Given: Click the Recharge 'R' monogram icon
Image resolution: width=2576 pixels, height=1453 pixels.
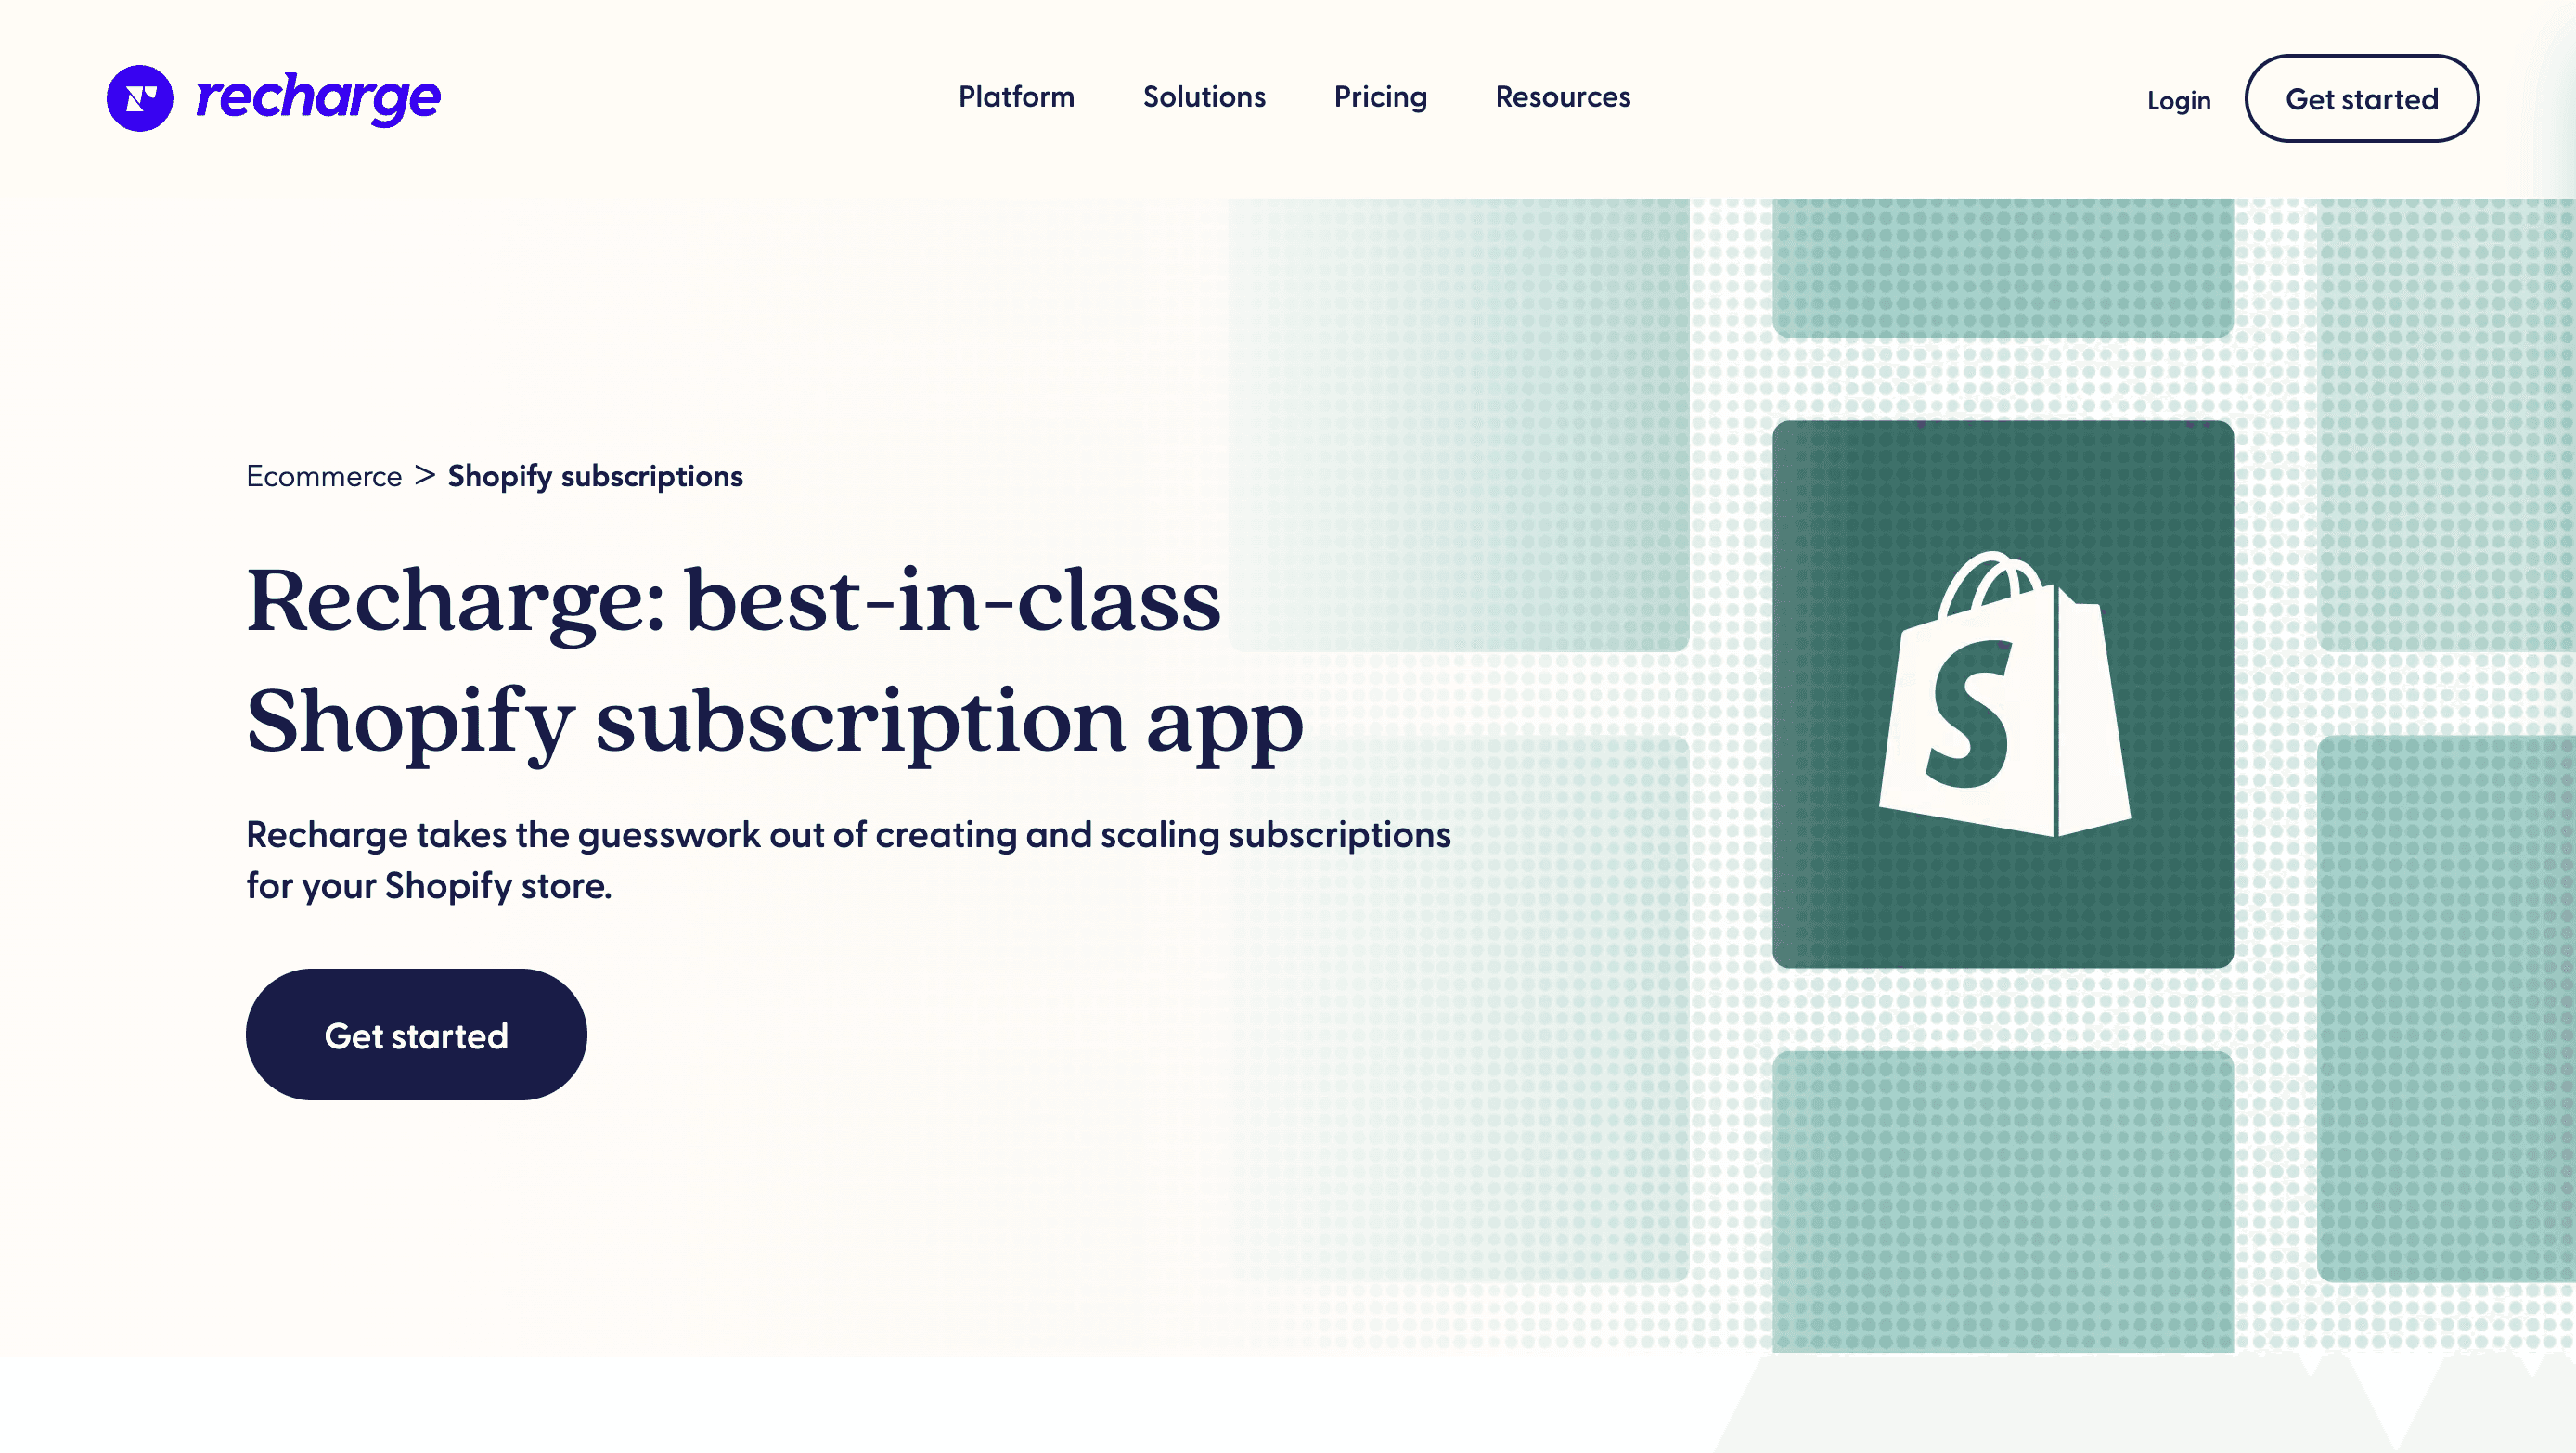Looking at the screenshot, I should click(x=140, y=97).
